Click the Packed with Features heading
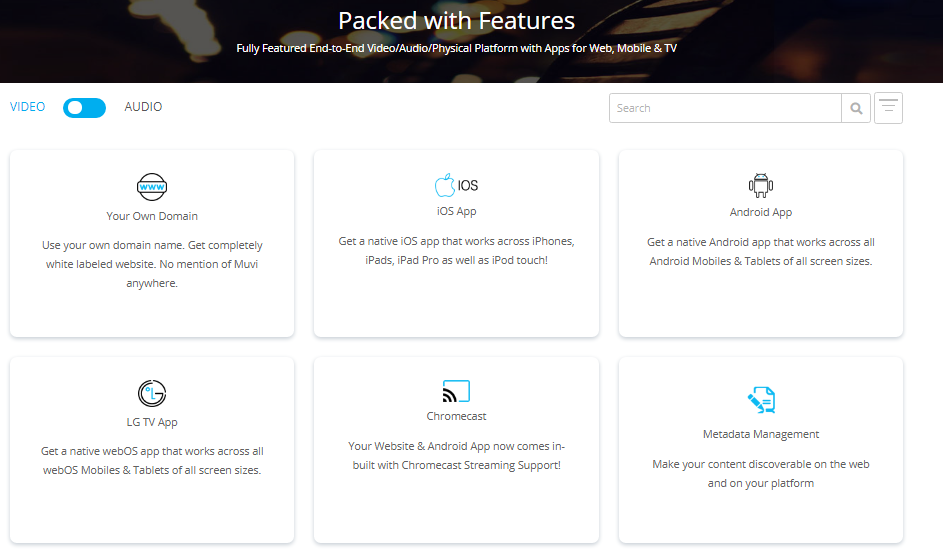 click(x=456, y=21)
